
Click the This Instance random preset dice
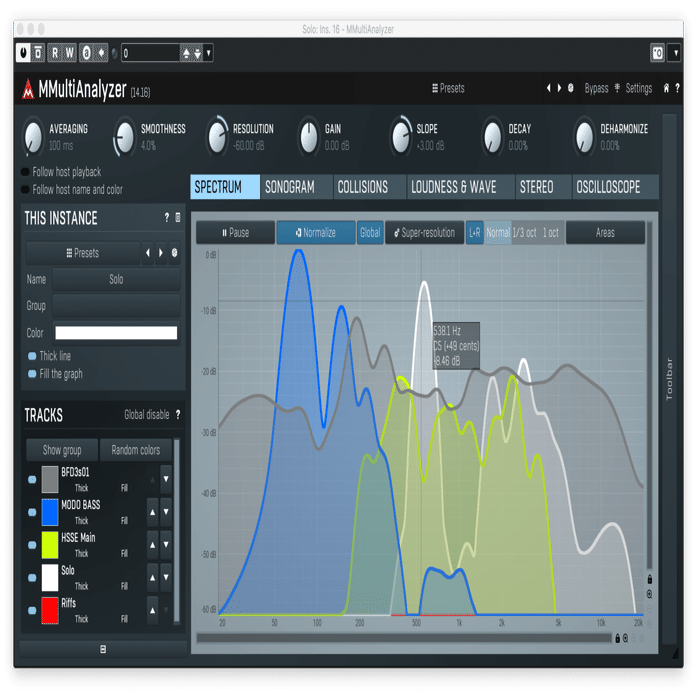click(x=174, y=253)
